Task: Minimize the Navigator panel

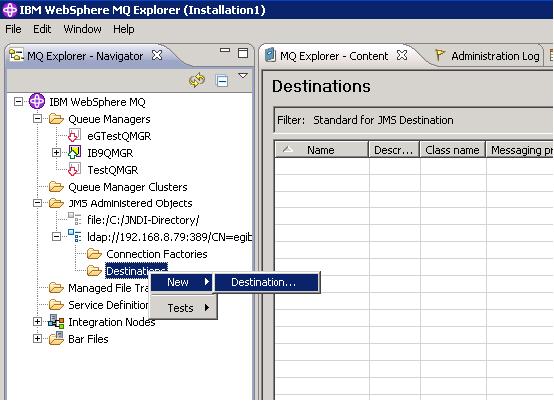Action: [225, 51]
